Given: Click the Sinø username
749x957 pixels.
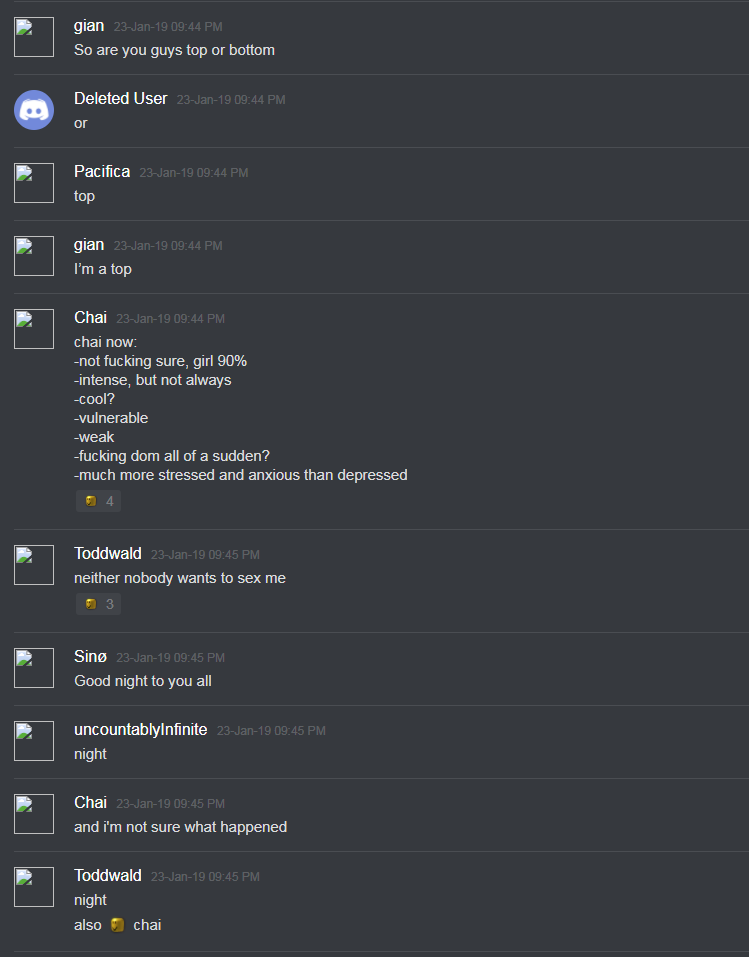Looking at the screenshot, I should tap(90, 657).
